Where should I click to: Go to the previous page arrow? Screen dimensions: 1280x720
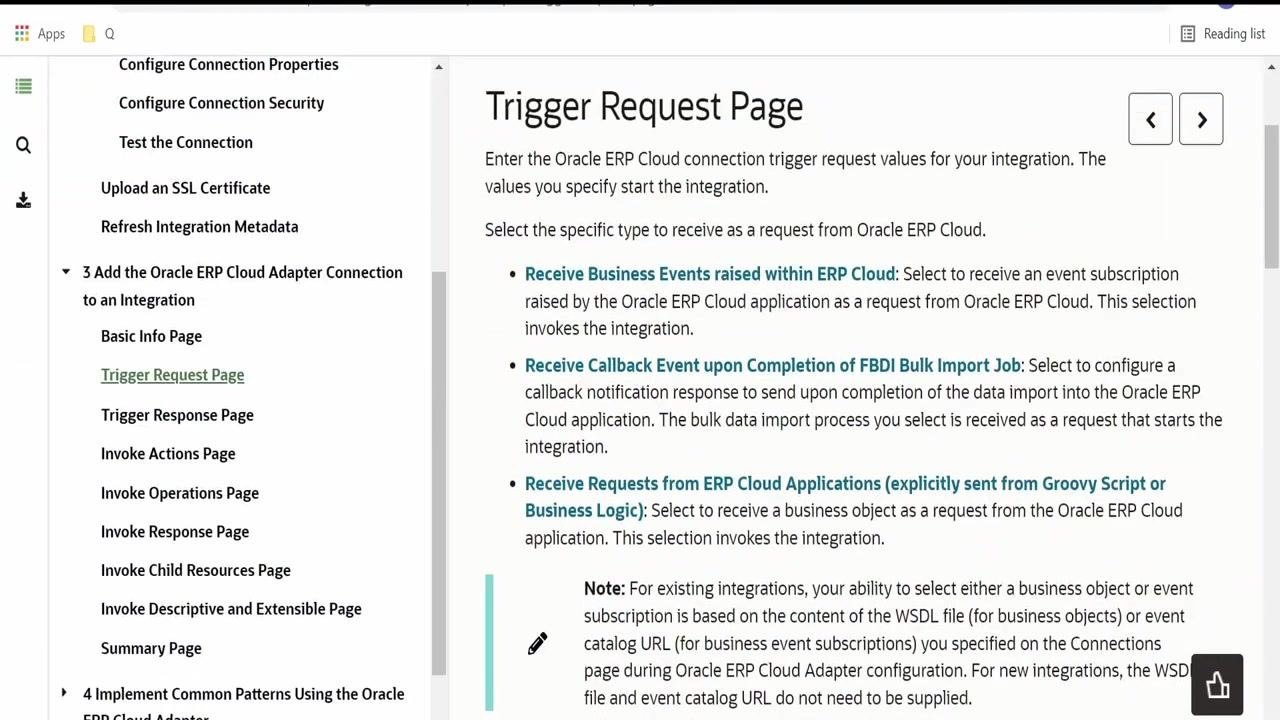coord(1150,120)
